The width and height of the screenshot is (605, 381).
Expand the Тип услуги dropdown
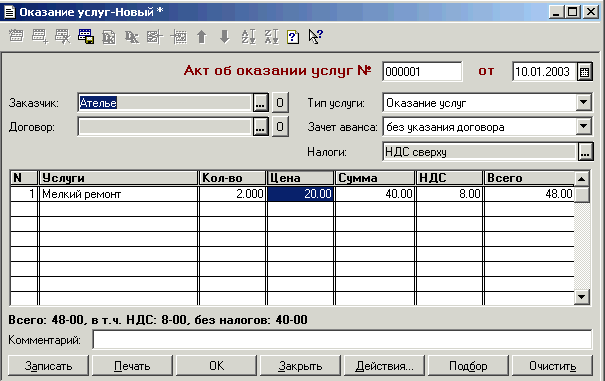point(583,103)
